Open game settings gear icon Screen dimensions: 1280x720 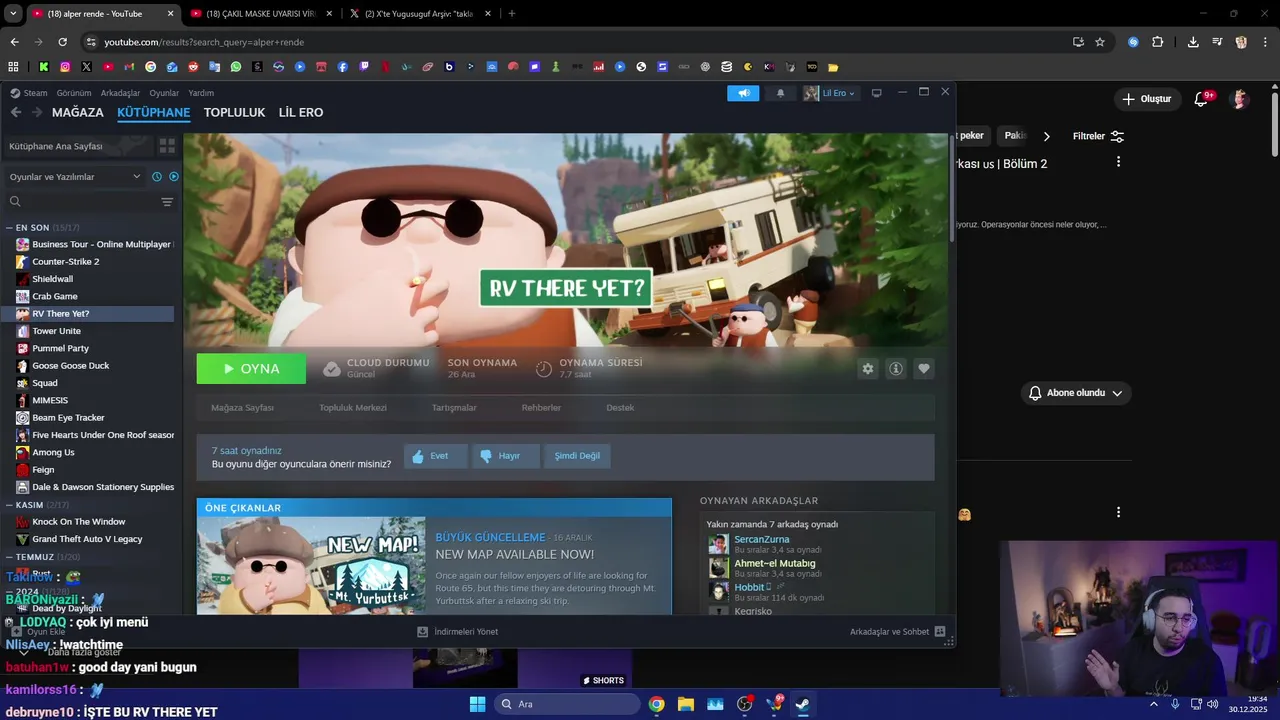[x=868, y=369]
